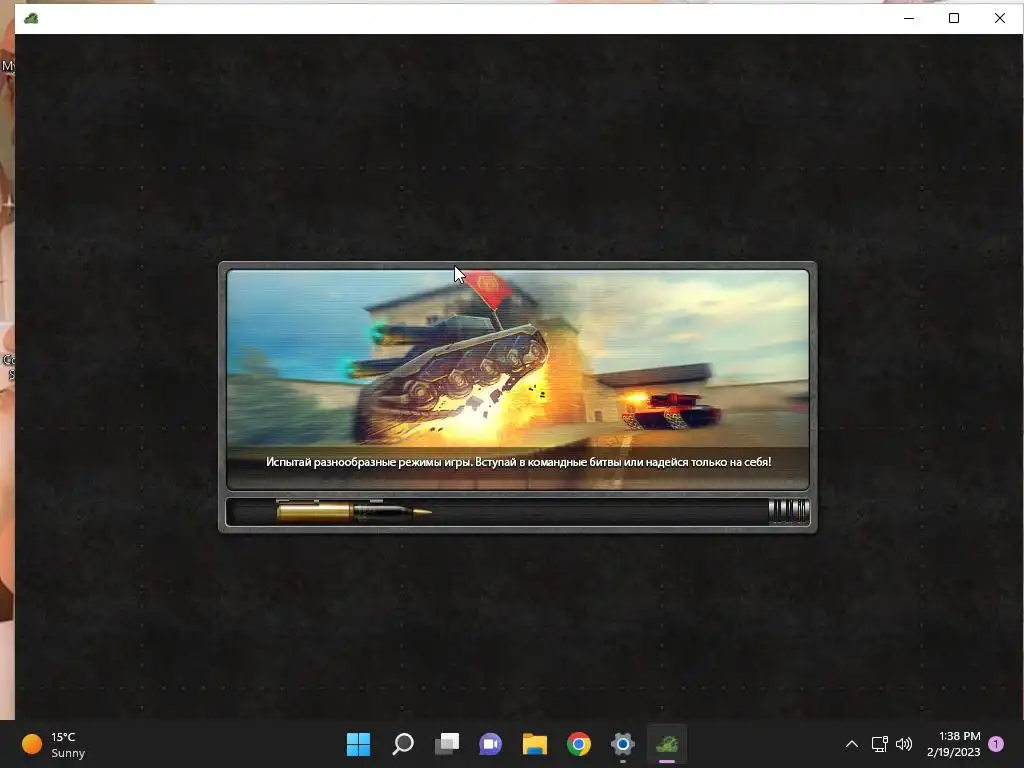This screenshot has width=1024, height=768.
Task: Open network status tray icon
Action: point(880,744)
